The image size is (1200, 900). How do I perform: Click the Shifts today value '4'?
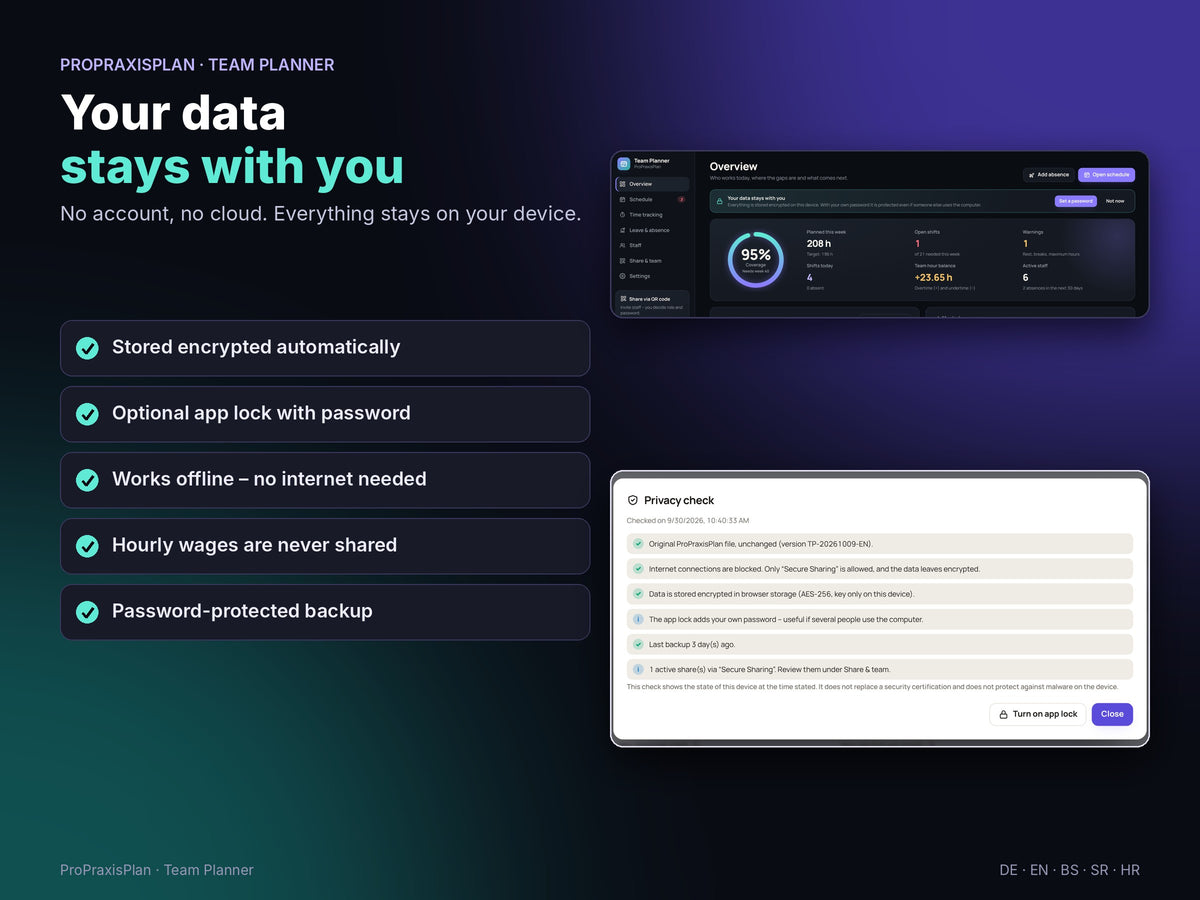pyautogui.click(x=810, y=278)
